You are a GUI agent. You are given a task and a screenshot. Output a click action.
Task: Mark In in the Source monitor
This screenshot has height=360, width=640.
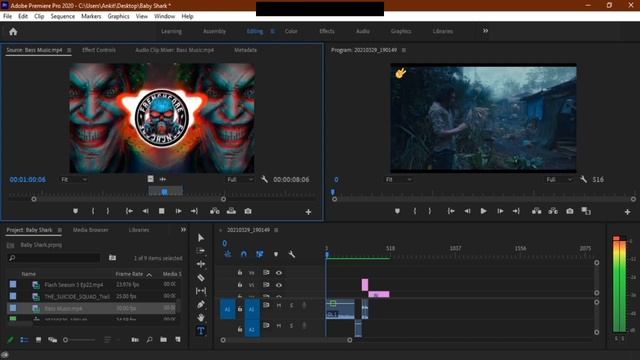pyautogui.click(x=93, y=211)
